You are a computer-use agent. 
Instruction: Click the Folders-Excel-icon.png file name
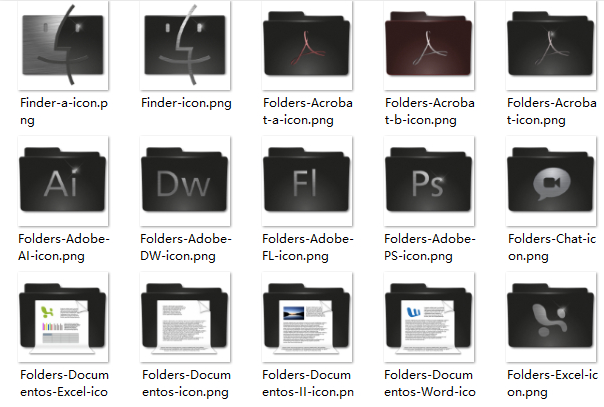click(x=552, y=383)
